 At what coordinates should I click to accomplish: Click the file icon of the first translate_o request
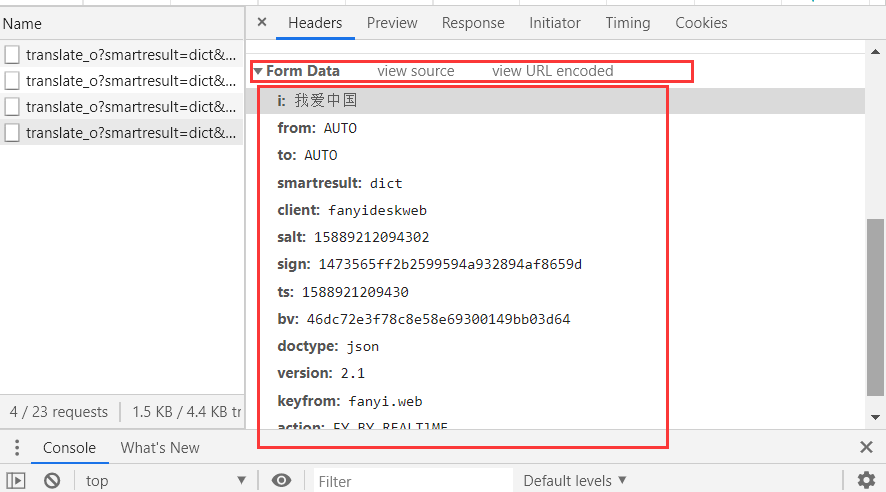pos(12,55)
